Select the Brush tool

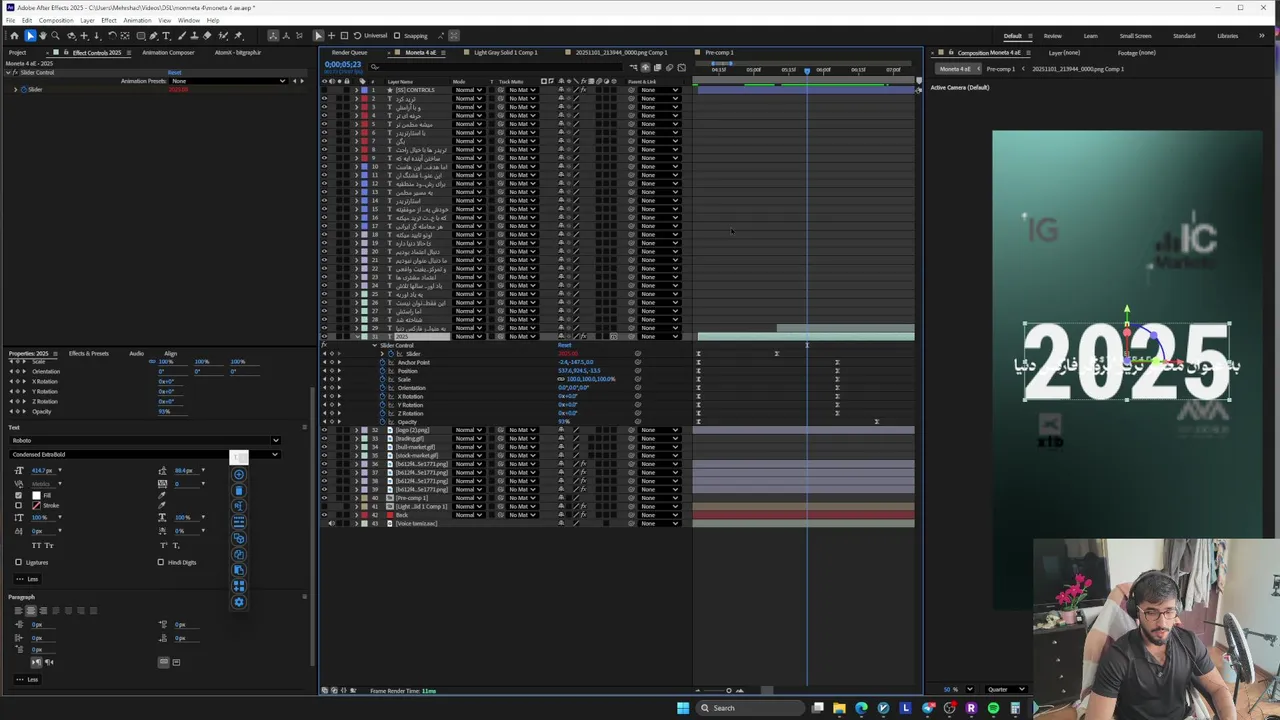click(x=182, y=35)
